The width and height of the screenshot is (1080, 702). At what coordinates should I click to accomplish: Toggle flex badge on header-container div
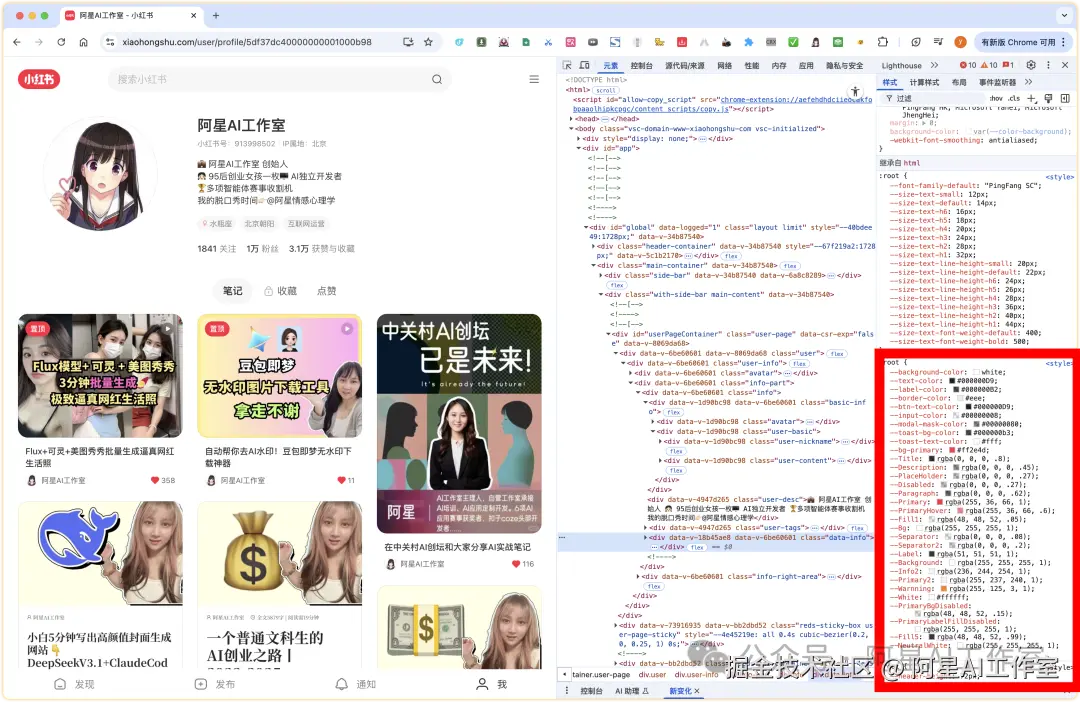[731, 256]
